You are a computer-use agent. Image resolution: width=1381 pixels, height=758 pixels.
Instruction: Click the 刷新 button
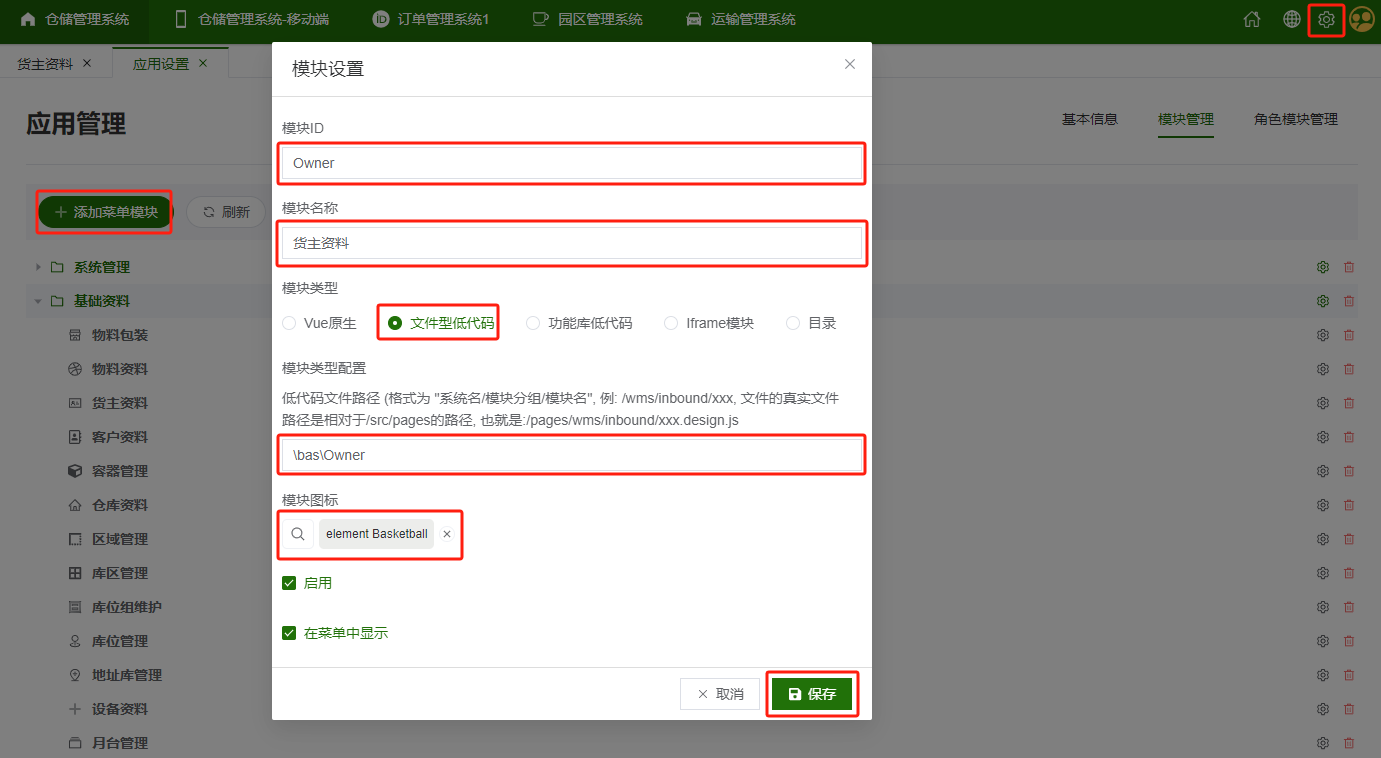(225, 212)
